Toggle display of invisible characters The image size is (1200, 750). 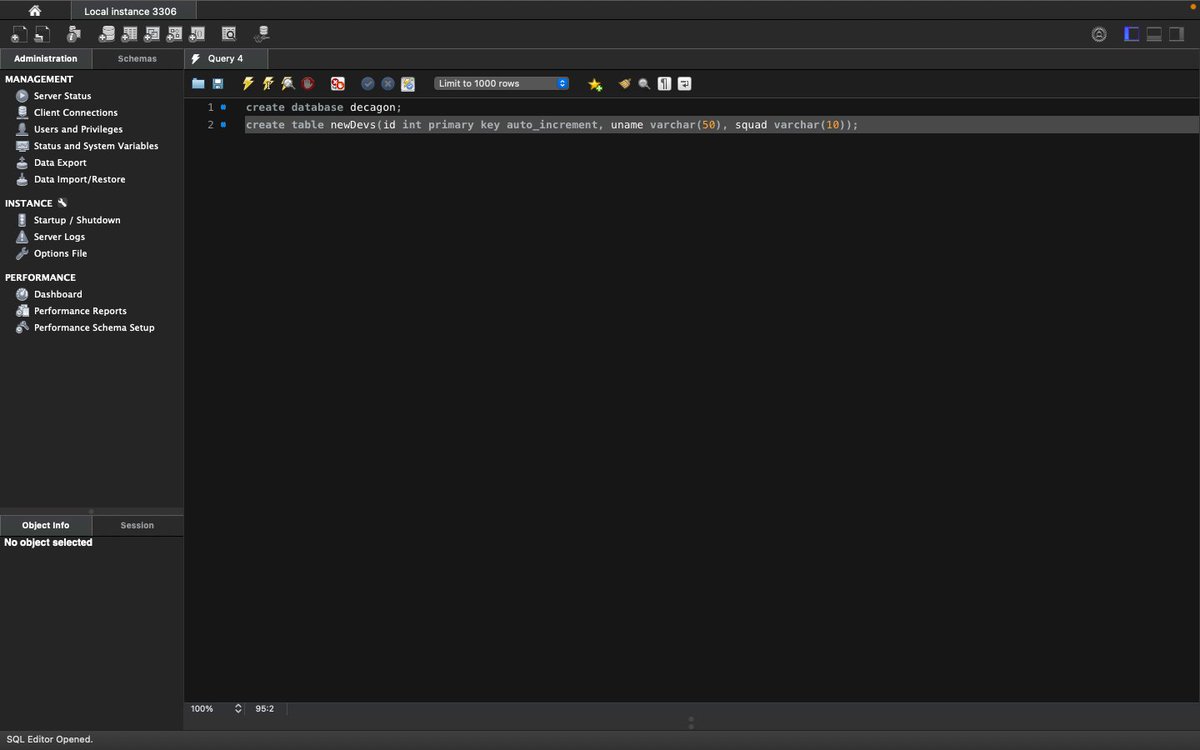664,84
